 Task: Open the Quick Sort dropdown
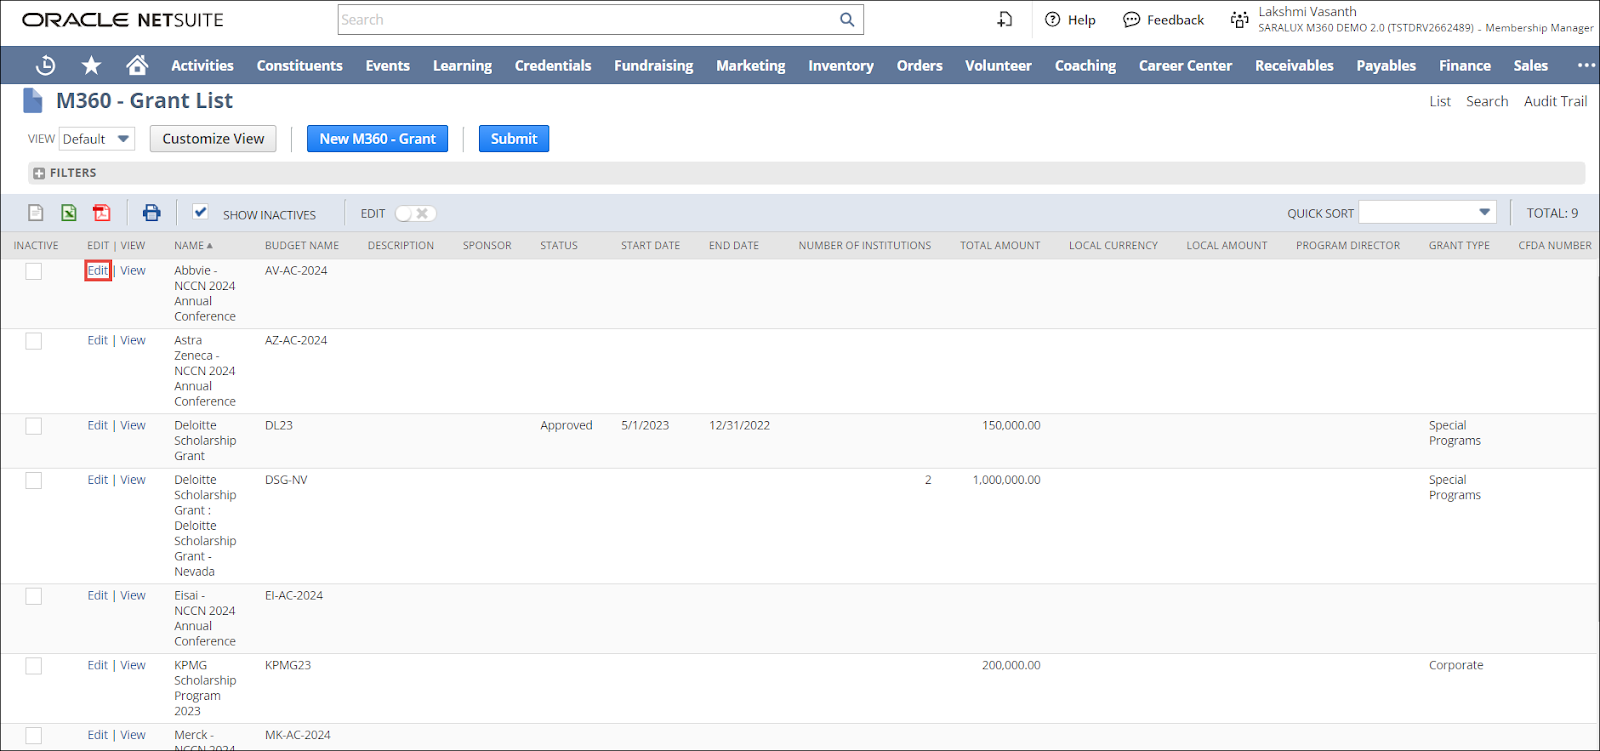(x=1427, y=213)
